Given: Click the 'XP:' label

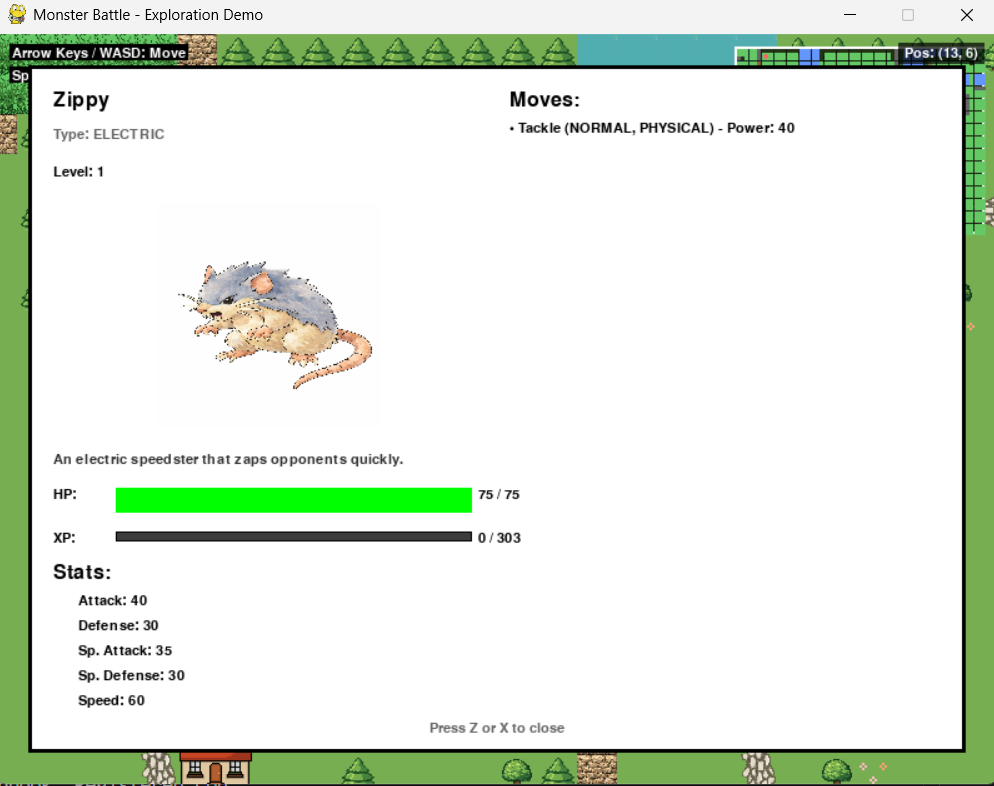Looking at the screenshot, I should click(64, 538).
